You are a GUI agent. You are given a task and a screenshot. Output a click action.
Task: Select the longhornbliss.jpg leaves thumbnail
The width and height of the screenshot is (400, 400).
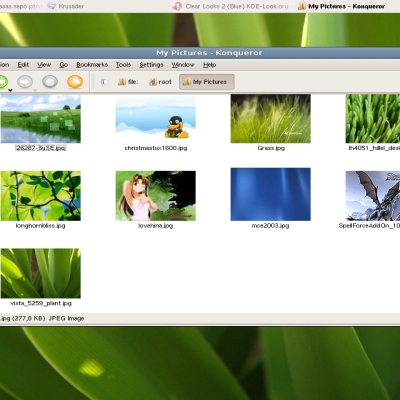pyautogui.click(x=40, y=196)
